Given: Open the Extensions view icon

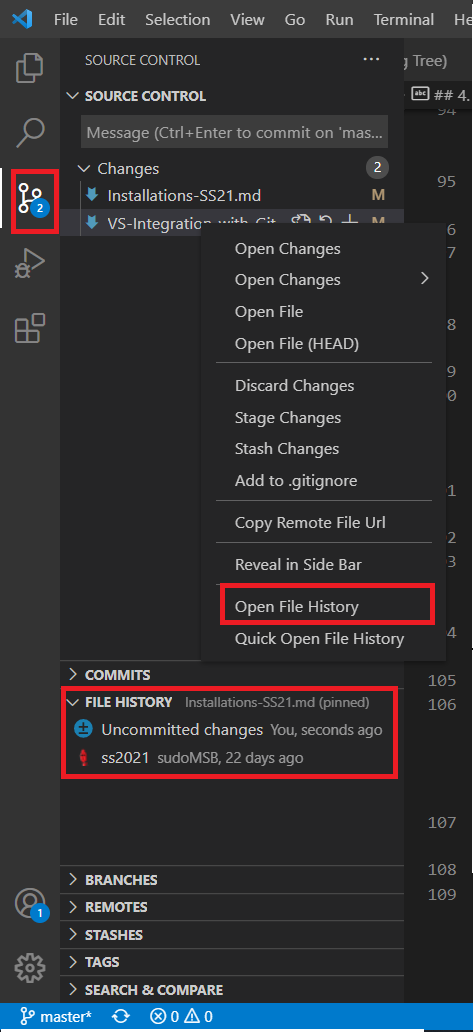Looking at the screenshot, I should click(x=30, y=328).
